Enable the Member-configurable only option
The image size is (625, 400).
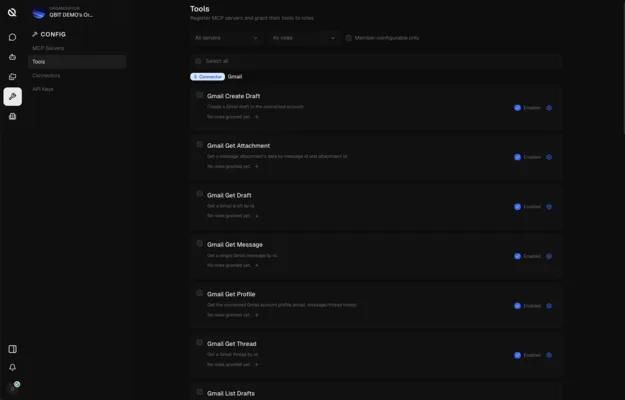point(349,38)
